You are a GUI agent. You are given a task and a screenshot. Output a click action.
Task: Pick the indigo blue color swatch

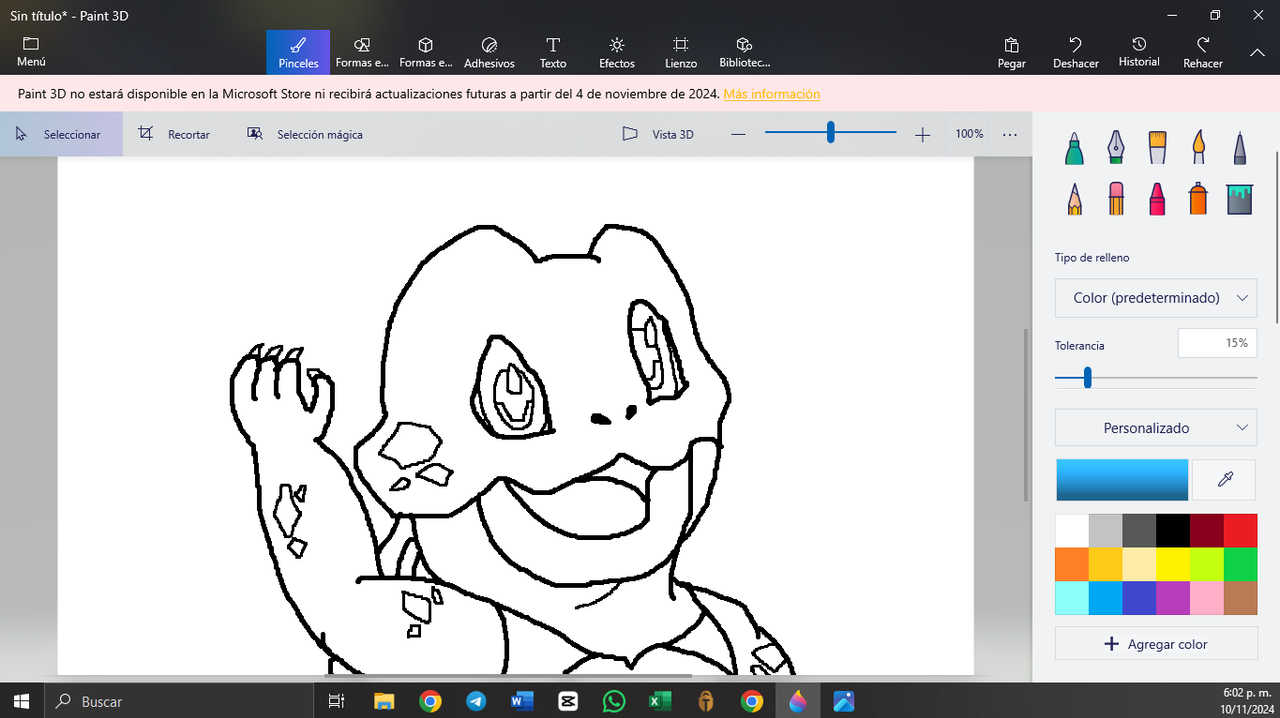(1139, 598)
